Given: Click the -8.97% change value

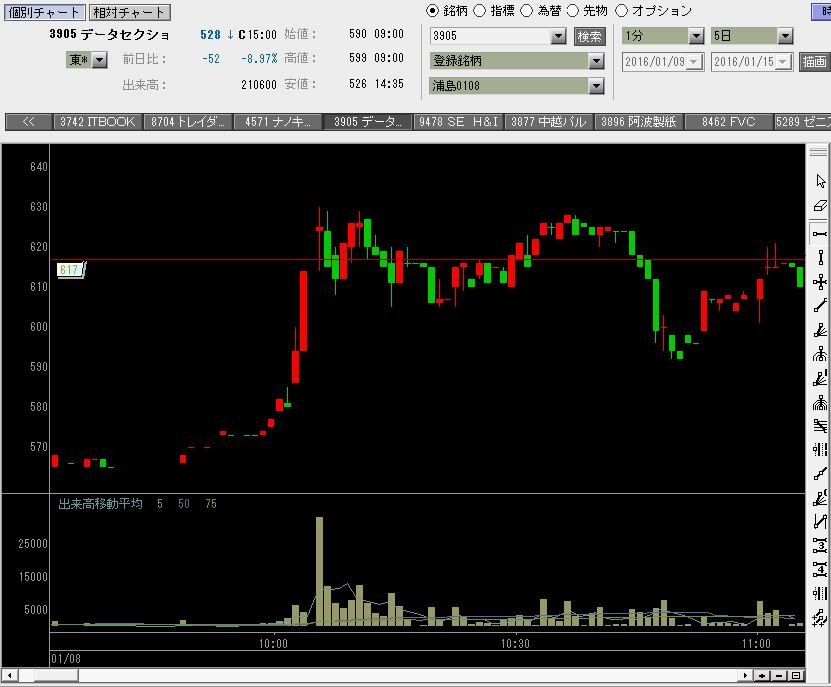Looking at the screenshot, I should (259, 59).
